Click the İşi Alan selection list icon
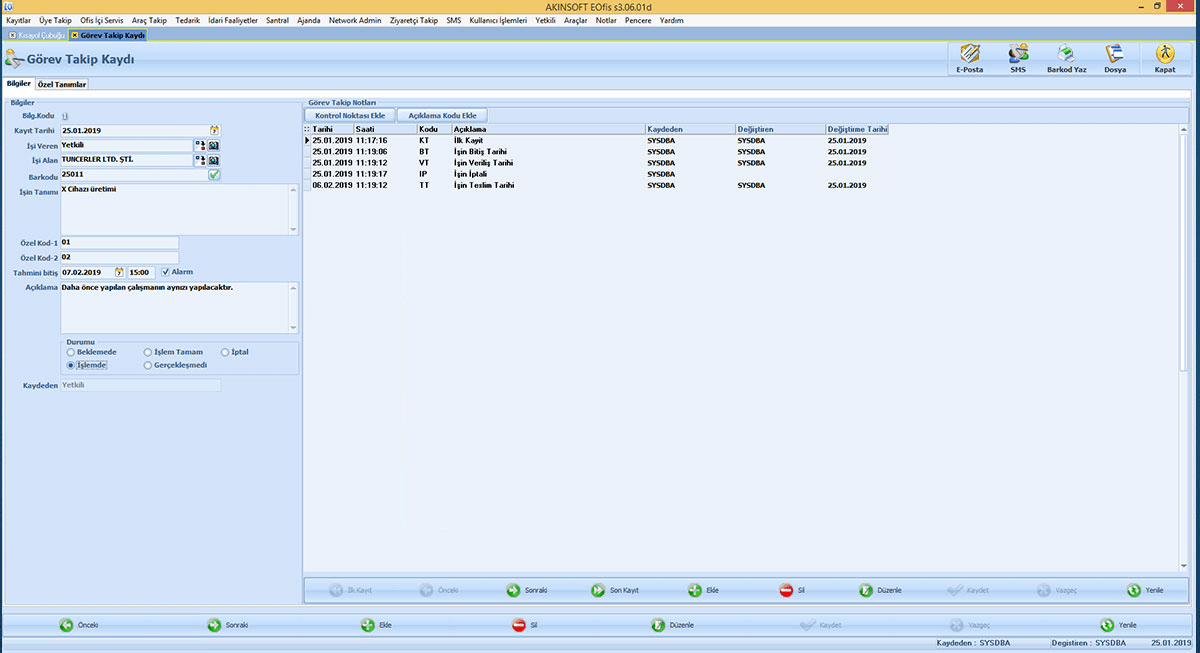Viewport: 1200px width, 653px height. tap(200, 160)
